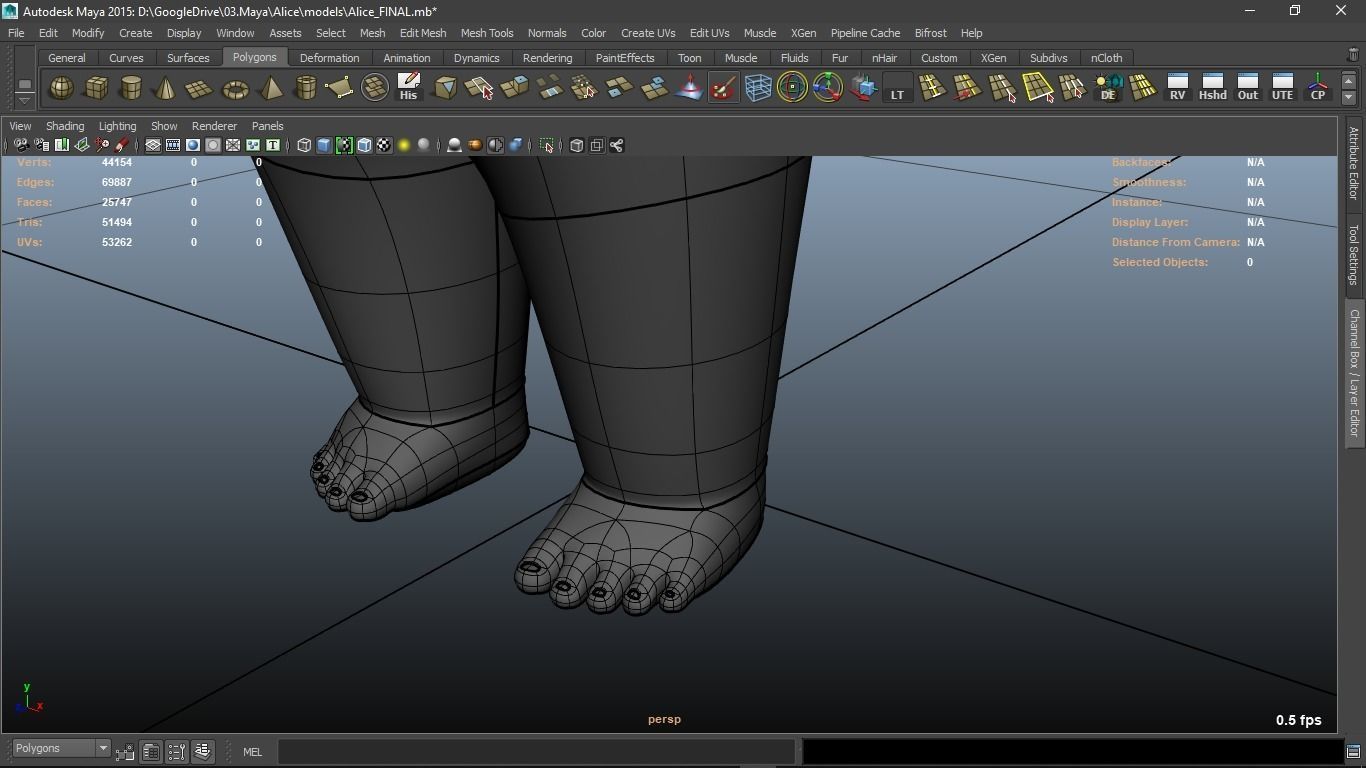
Task: Switch to the Deformation shelf tab
Action: [329, 58]
